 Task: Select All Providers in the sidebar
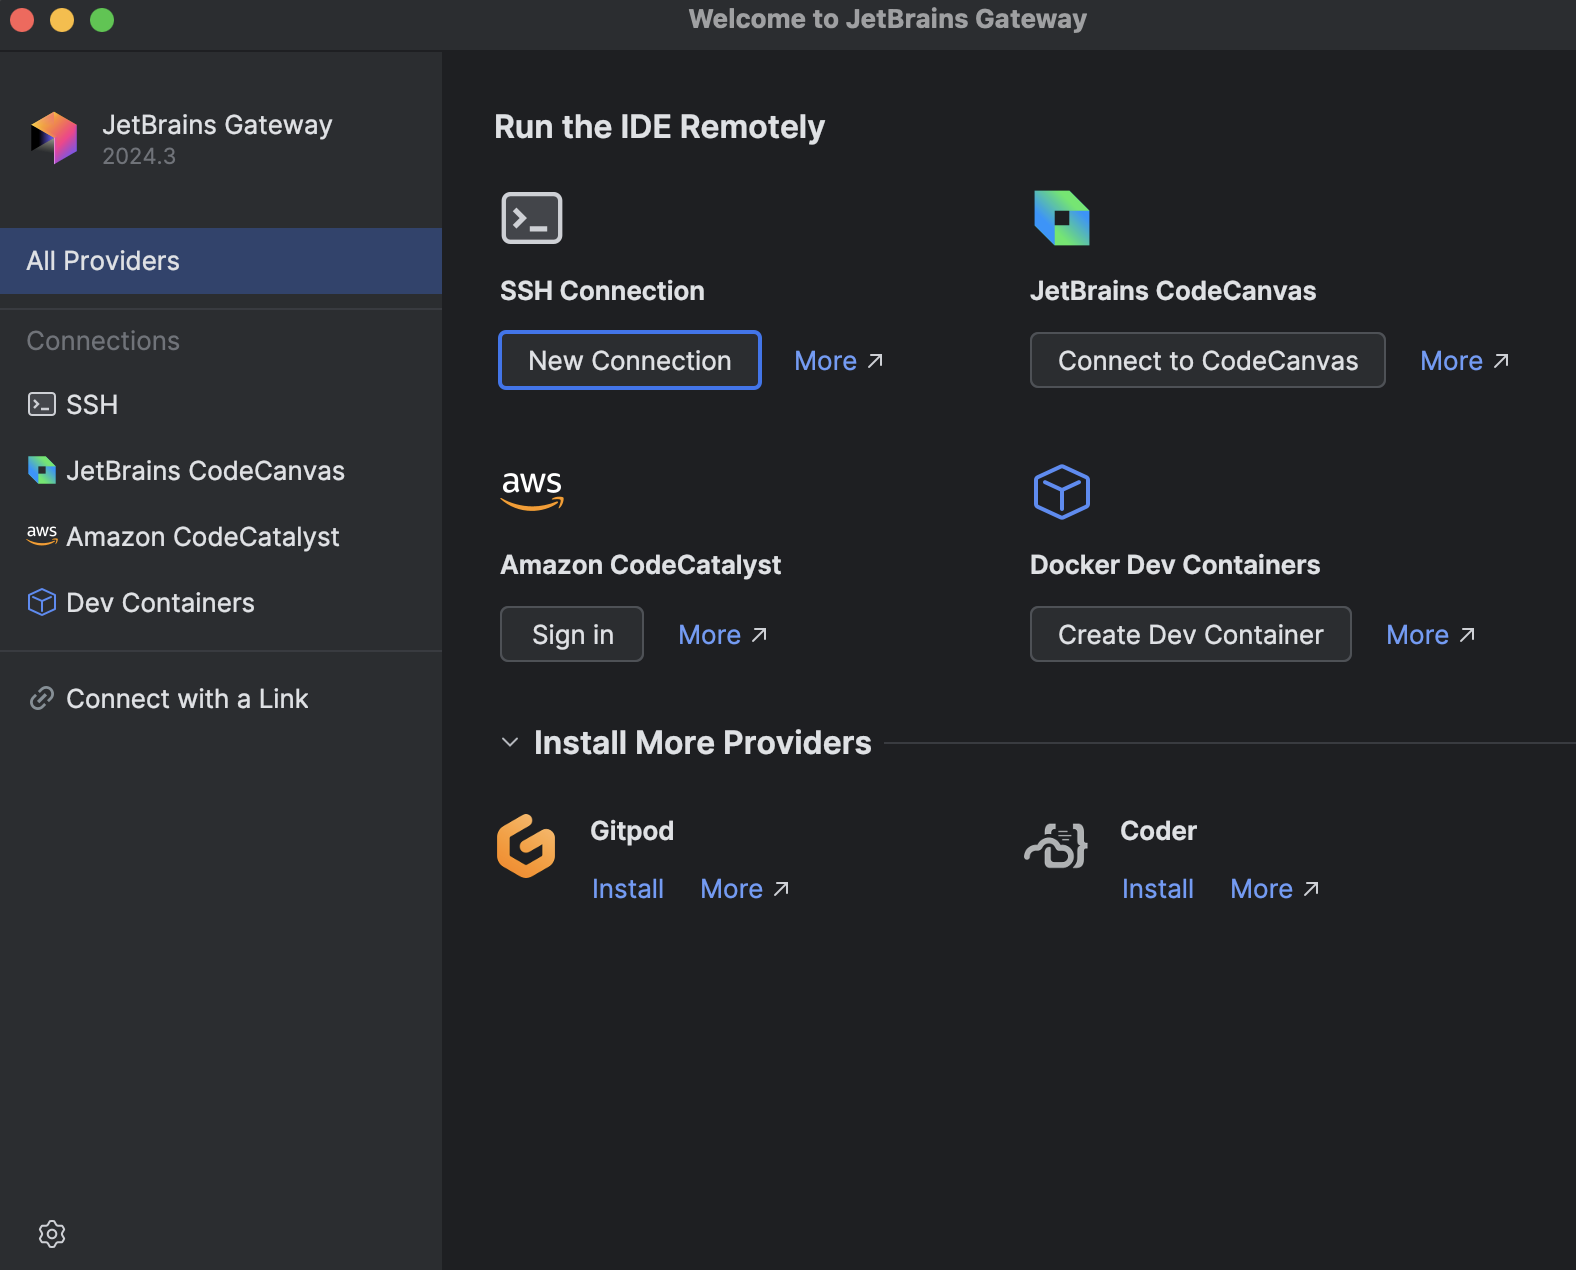pyautogui.click(x=220, y=261)
